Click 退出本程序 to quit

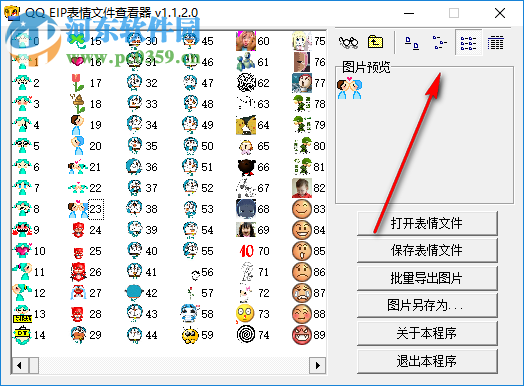tap(427, 361)
